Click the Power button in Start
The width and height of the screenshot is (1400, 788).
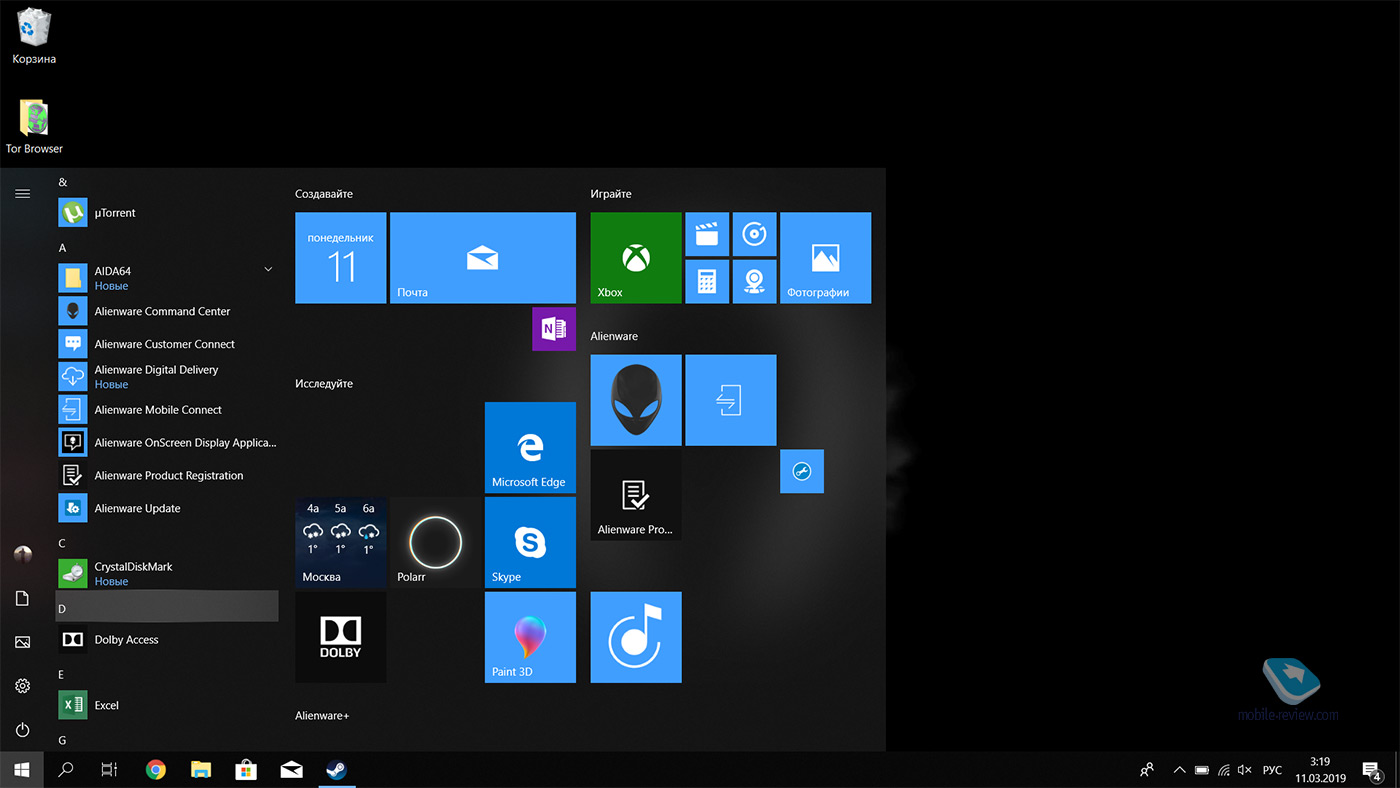click(22, 730)
